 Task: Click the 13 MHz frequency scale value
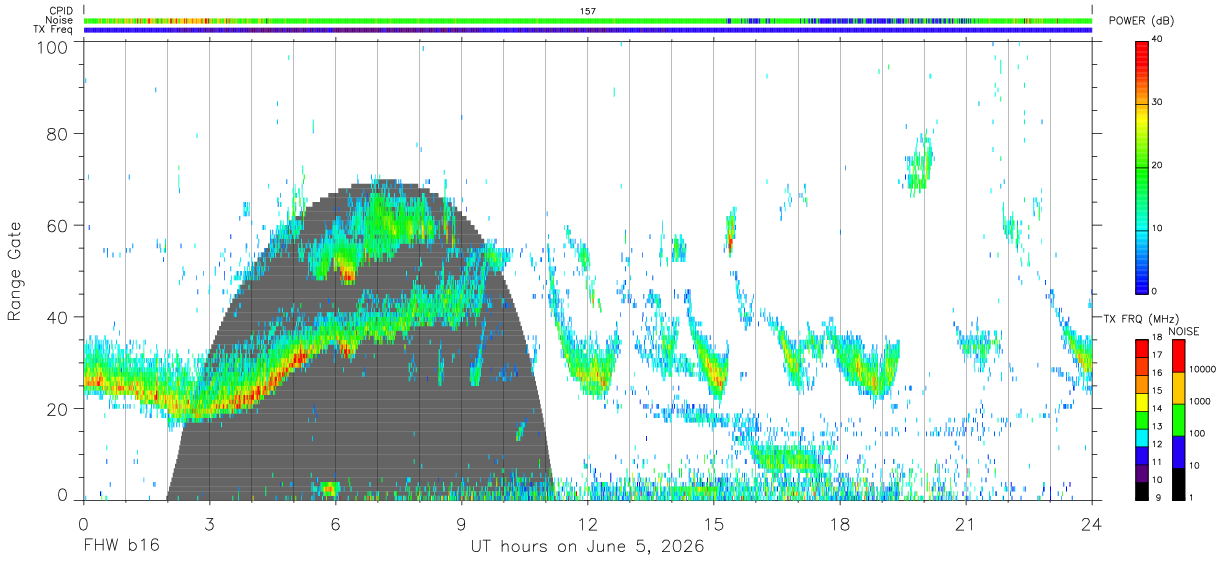click(1157, 426)
